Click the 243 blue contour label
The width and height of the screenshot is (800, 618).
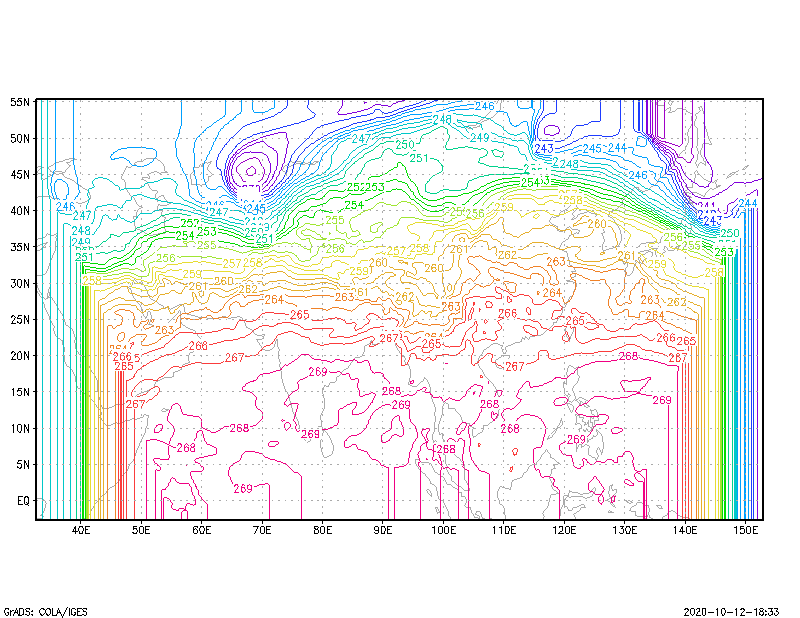point(544,149)
